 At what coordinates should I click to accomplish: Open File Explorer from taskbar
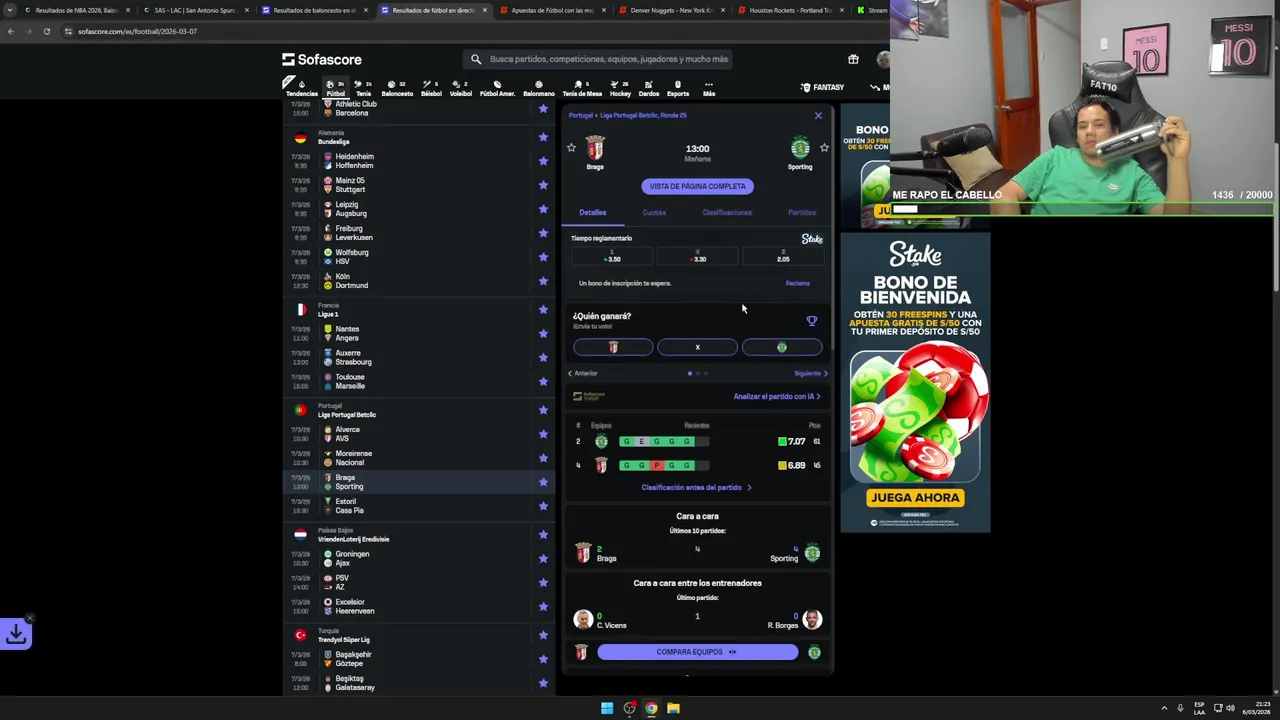673,708
